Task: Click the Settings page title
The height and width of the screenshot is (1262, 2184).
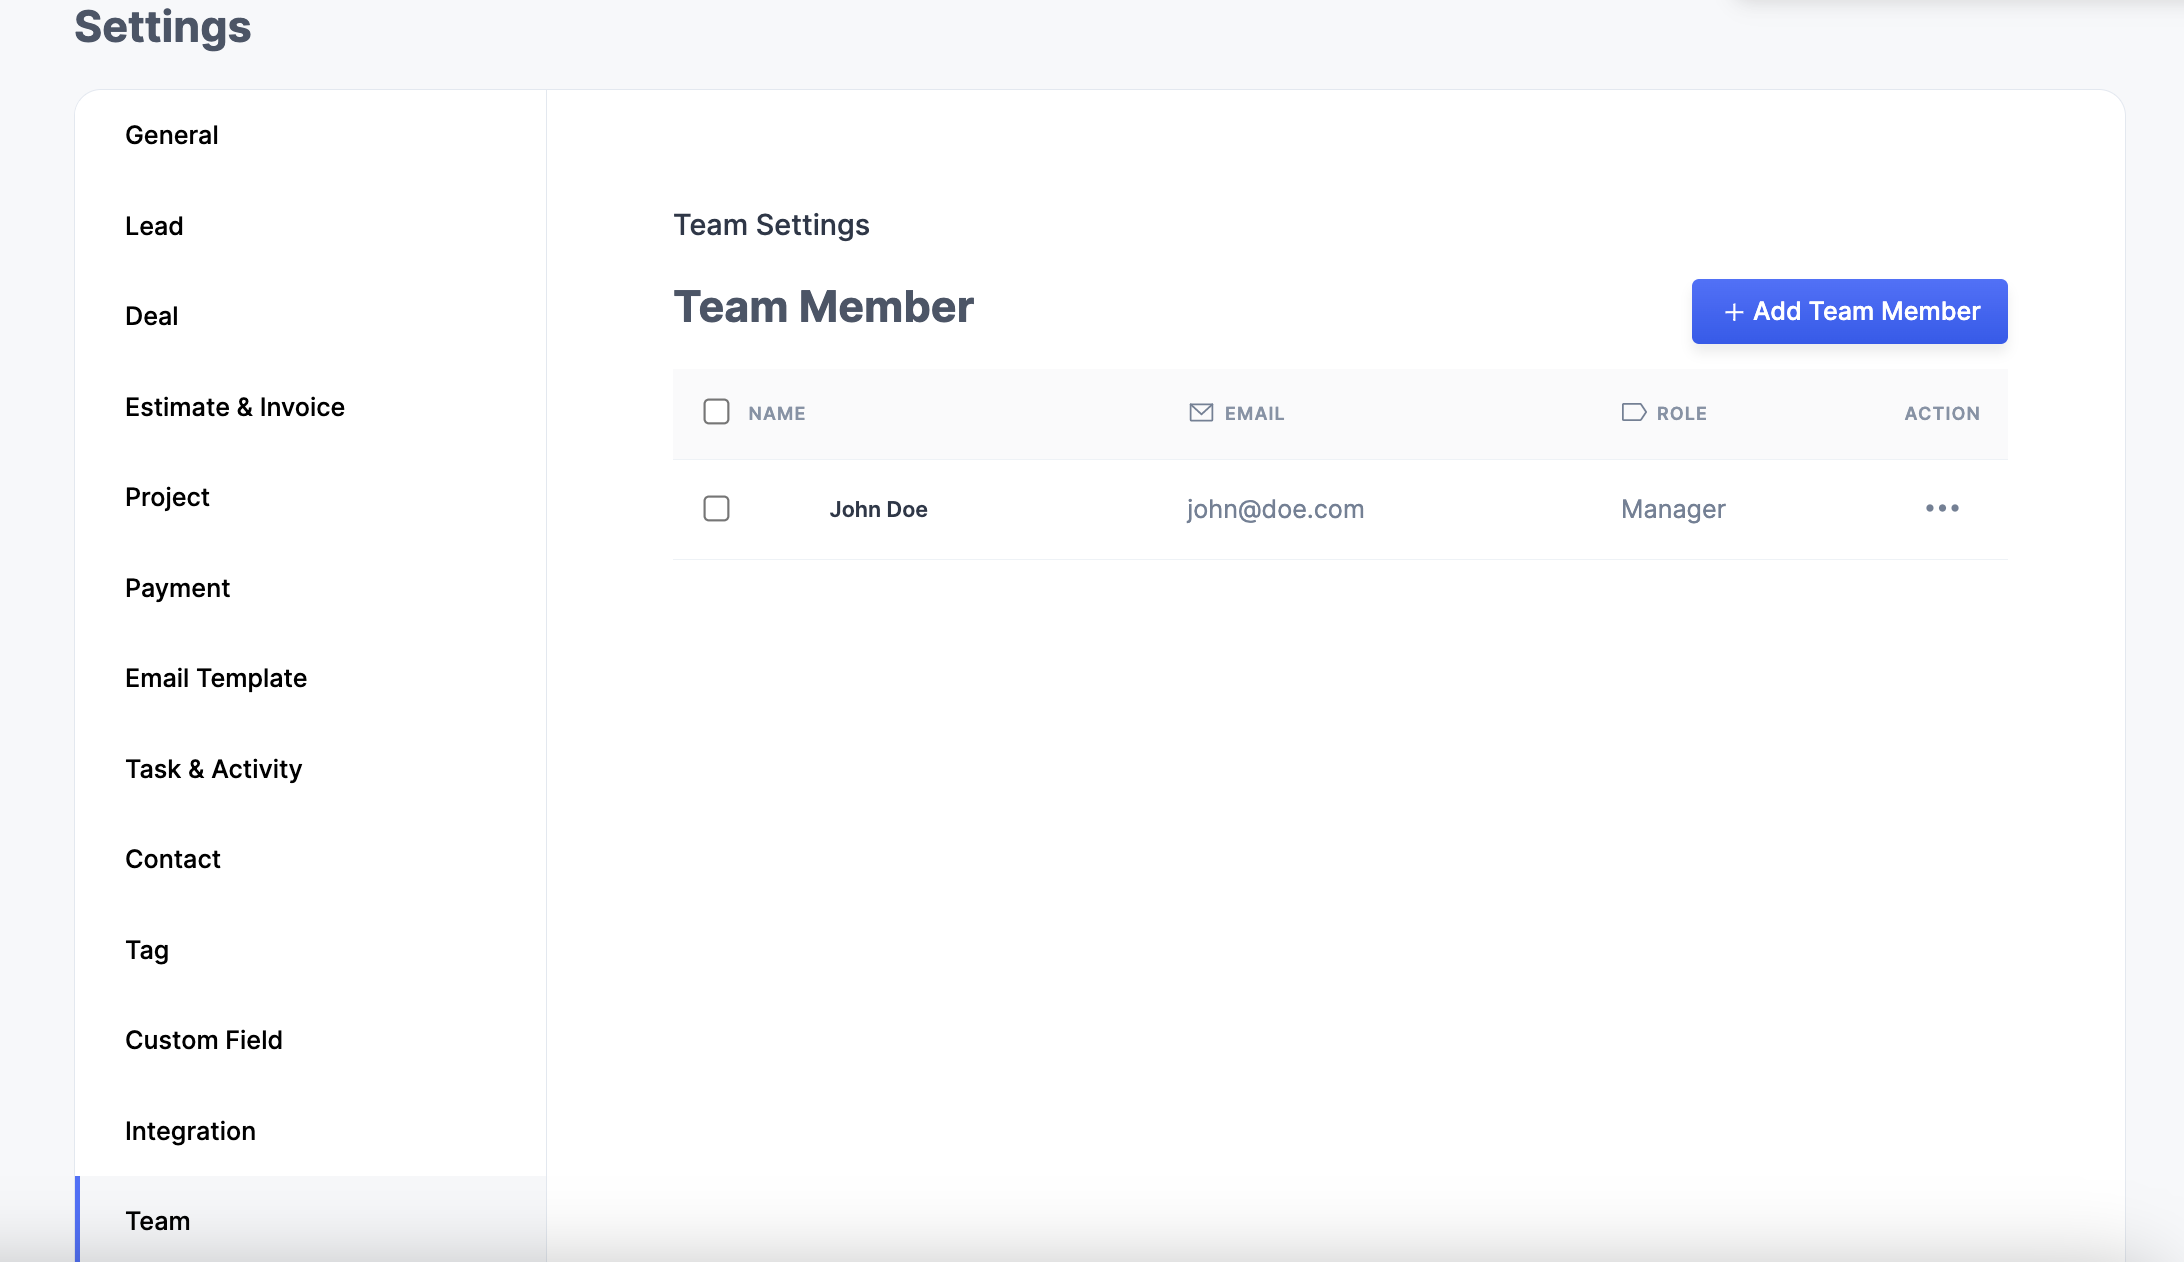Action: coord(163,26)
